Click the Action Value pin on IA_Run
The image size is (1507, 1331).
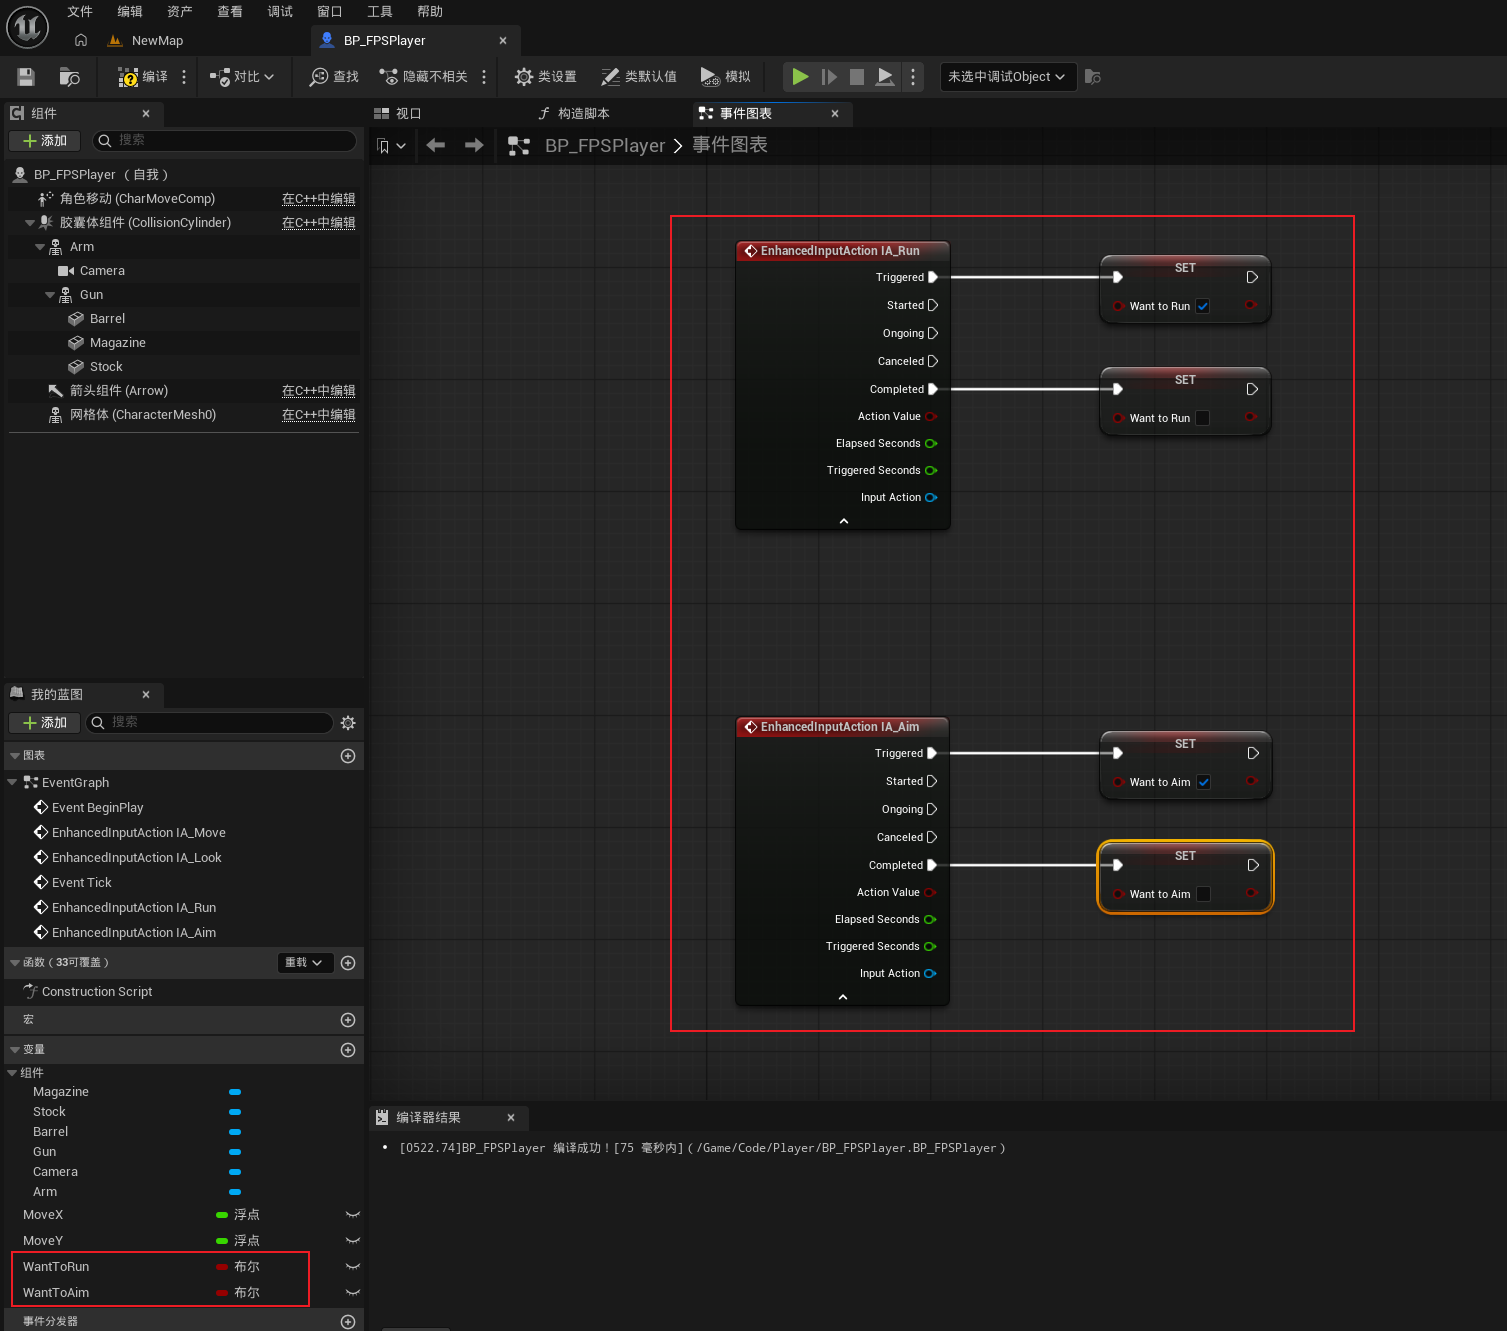point(931,417)
